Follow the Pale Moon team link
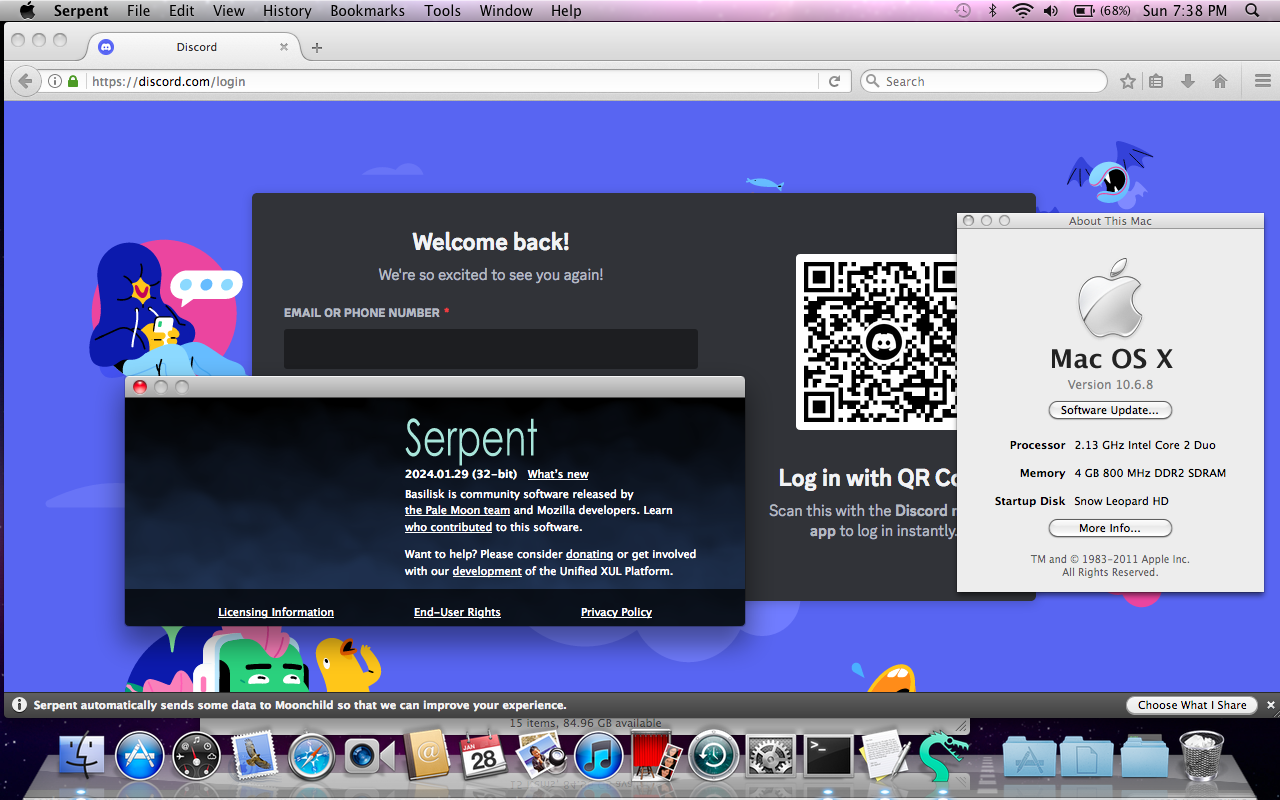 [457, 510]
